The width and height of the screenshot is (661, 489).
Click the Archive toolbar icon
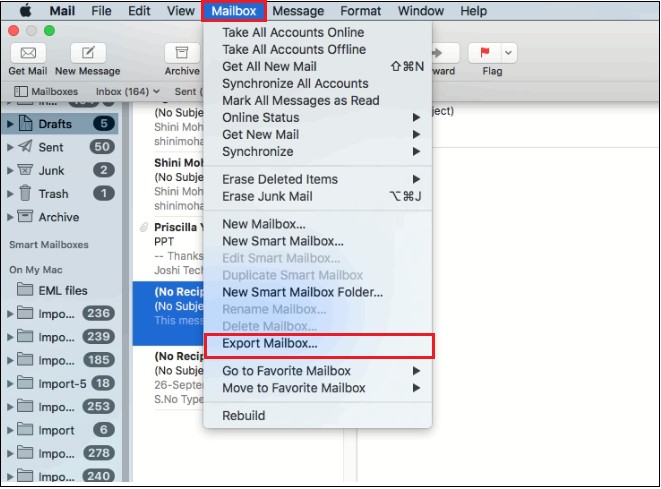[182, 53]
